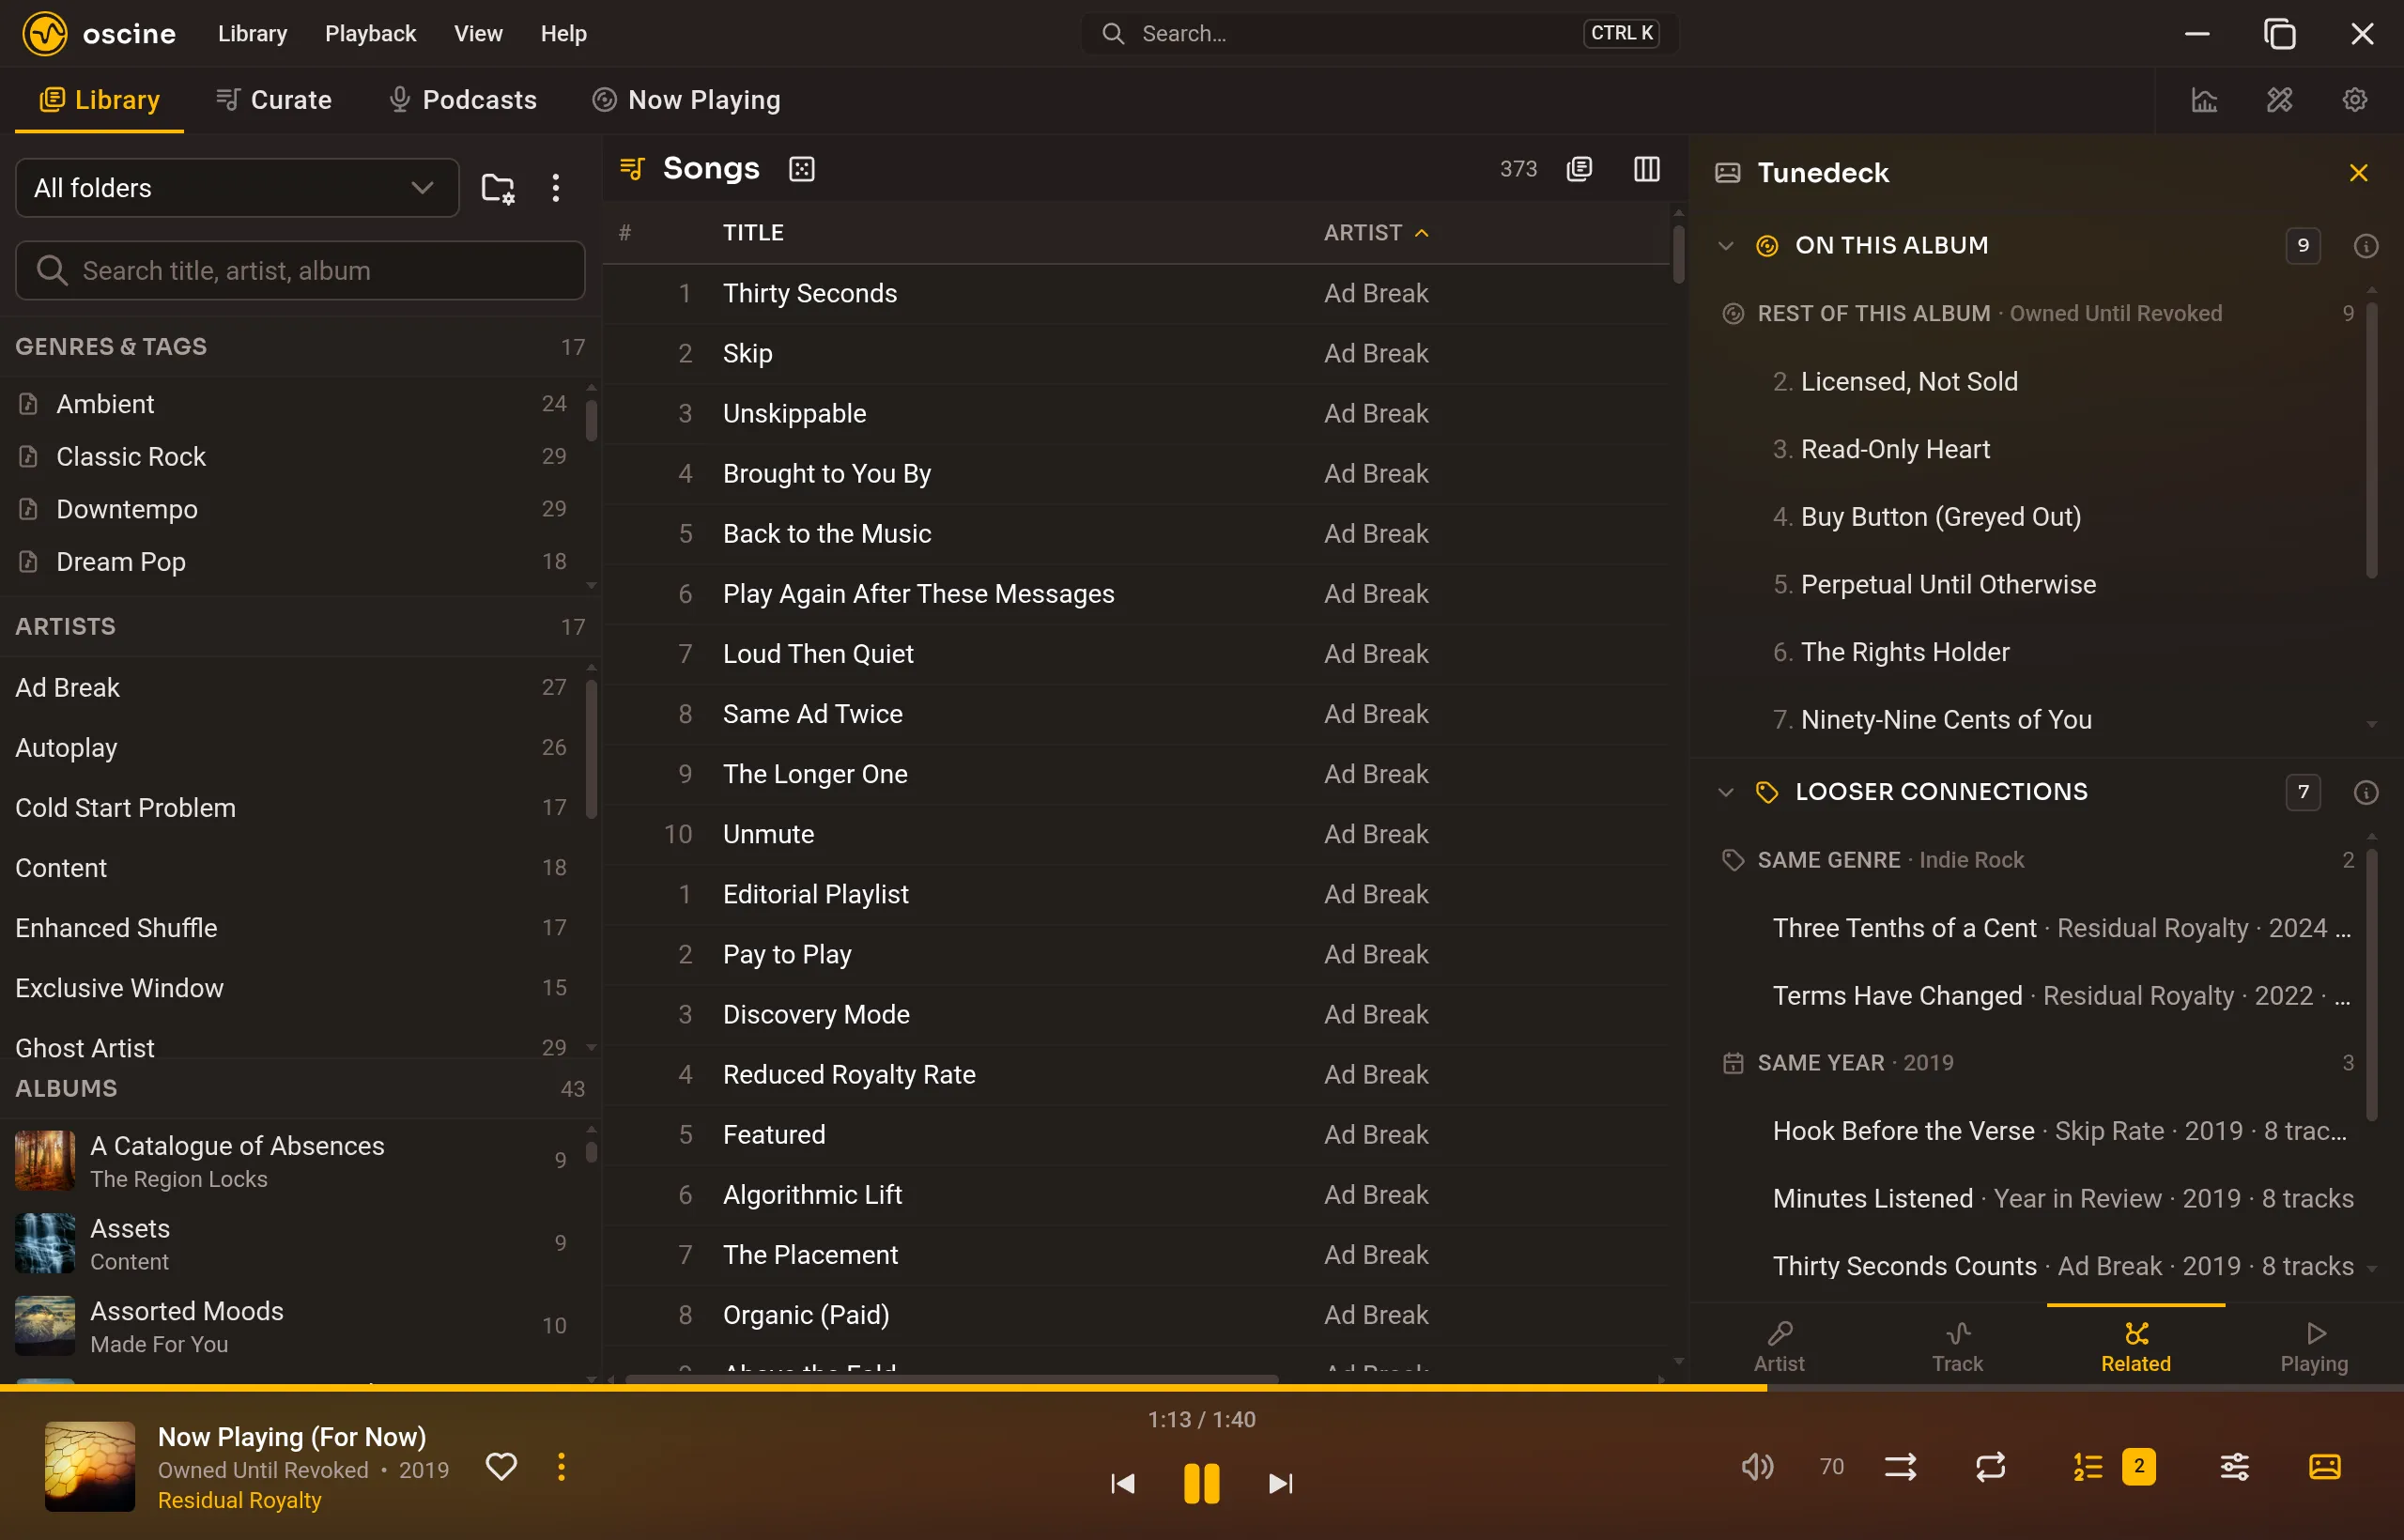Toggle the heart favorite on current track

tap(501, 1467)
